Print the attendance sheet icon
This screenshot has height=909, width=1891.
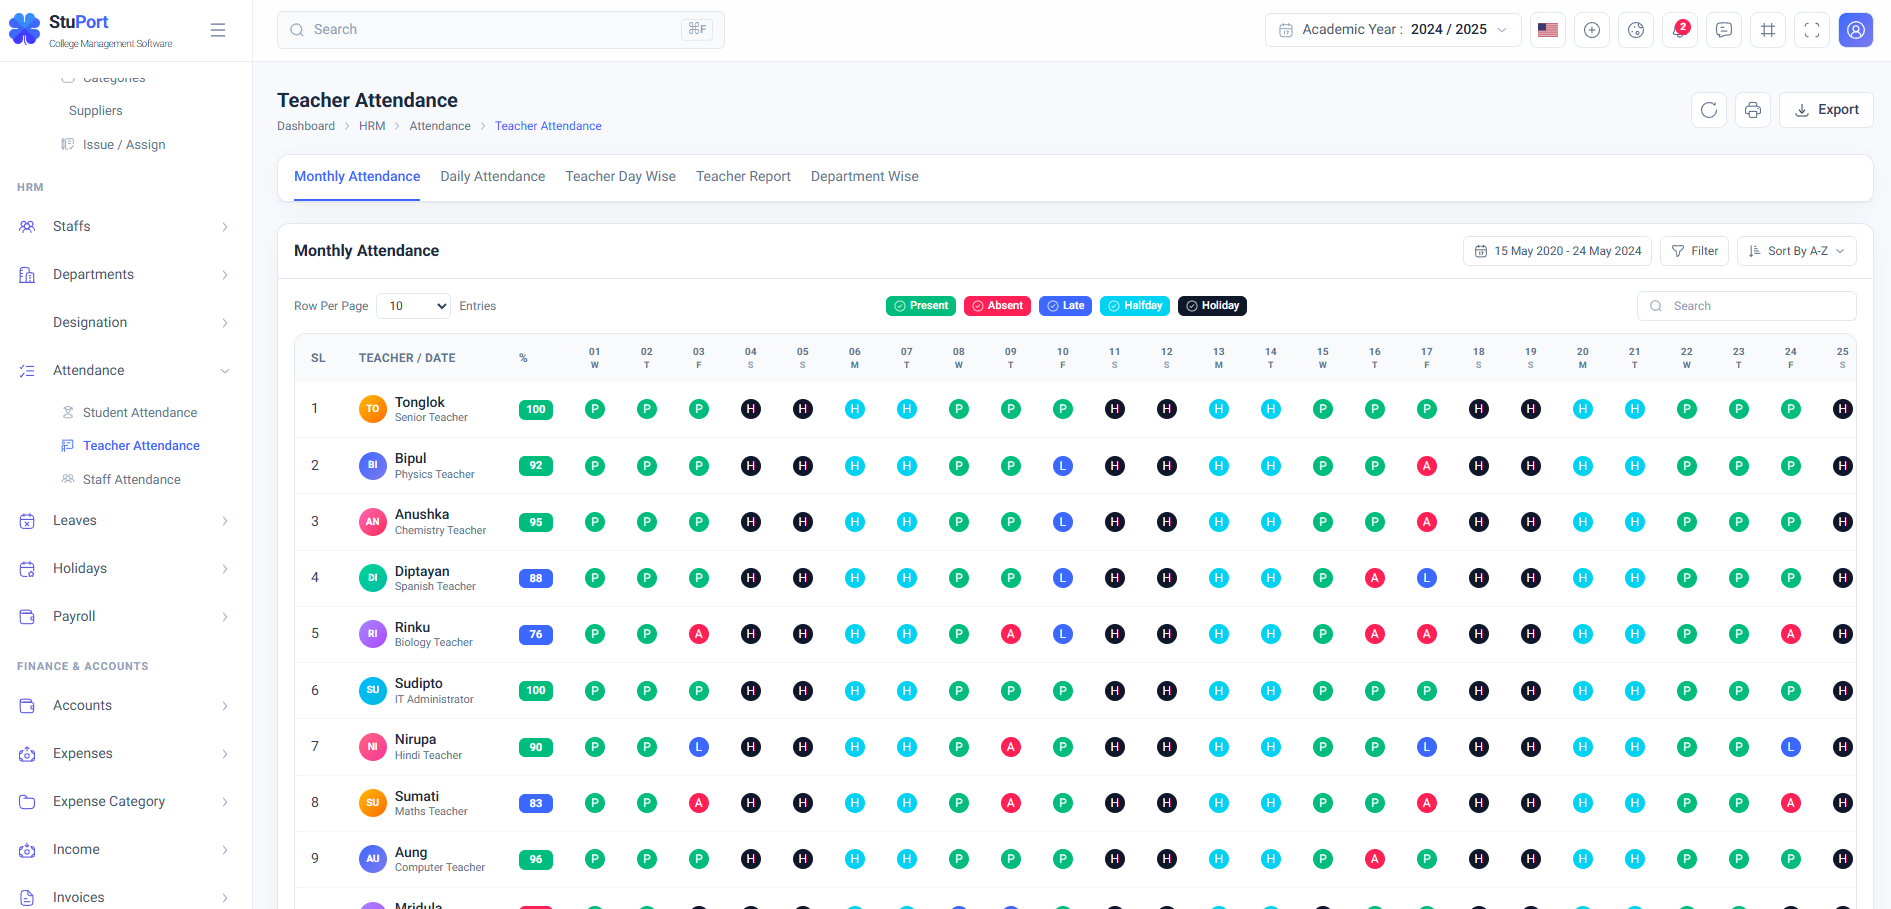1753,110
